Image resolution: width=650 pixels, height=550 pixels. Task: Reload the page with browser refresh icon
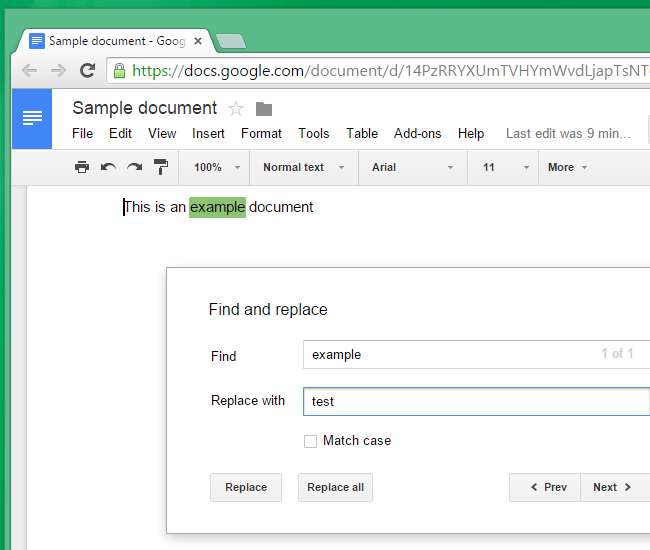(x=87, y=70)
